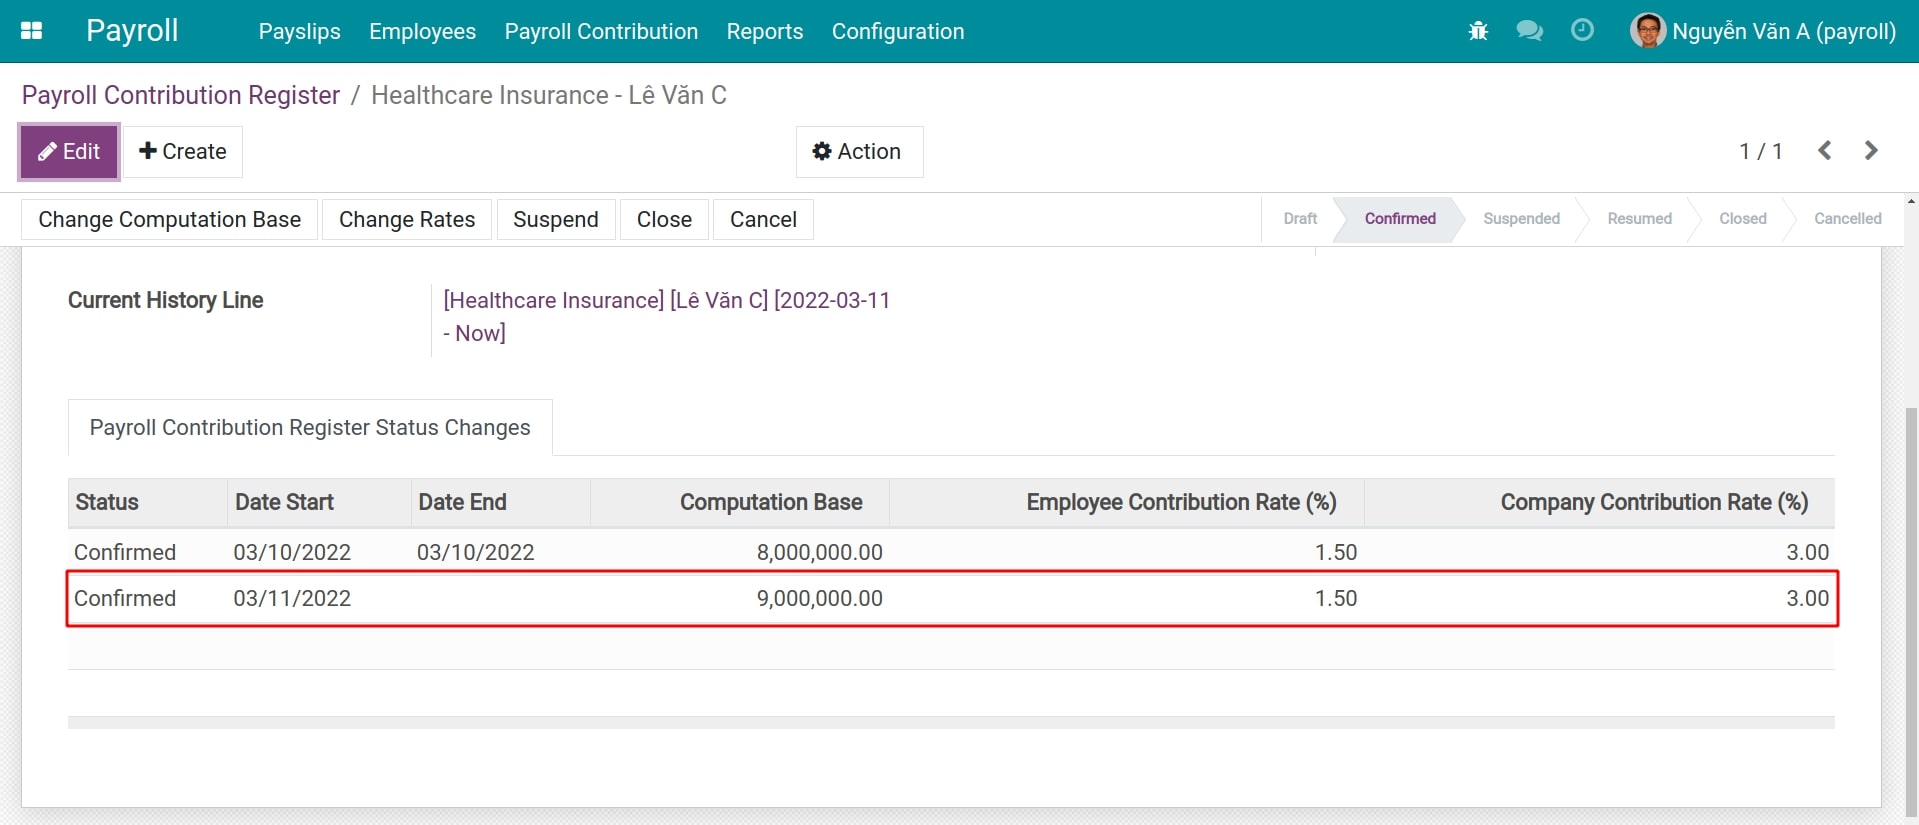Viewport: 1919px width, 825px height.
Task: Open the activities clock icon
Action: coord(1582,31)
